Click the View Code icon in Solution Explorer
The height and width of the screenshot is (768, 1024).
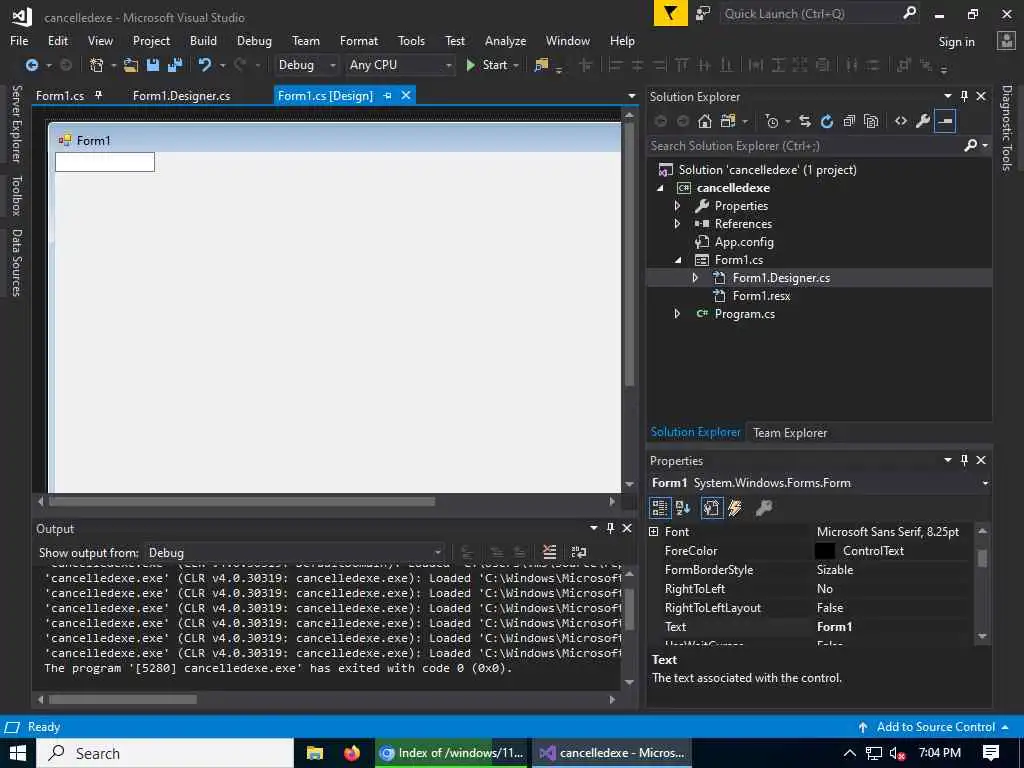pos(901,121)
